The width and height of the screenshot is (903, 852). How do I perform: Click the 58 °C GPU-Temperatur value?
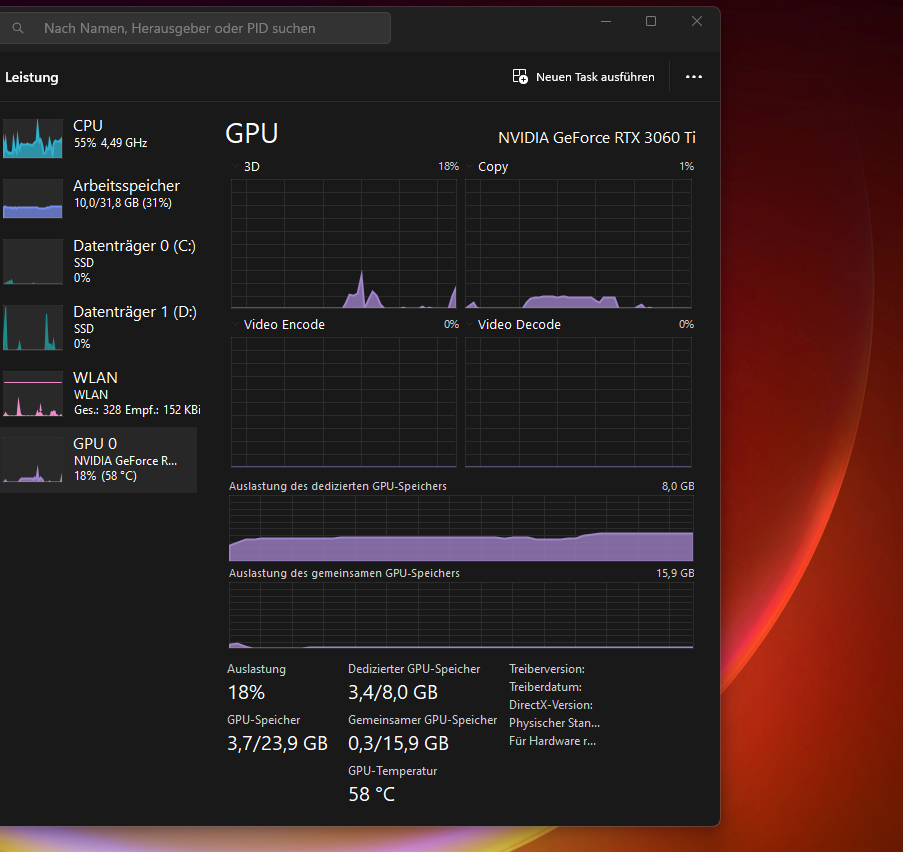click(371, 794)
